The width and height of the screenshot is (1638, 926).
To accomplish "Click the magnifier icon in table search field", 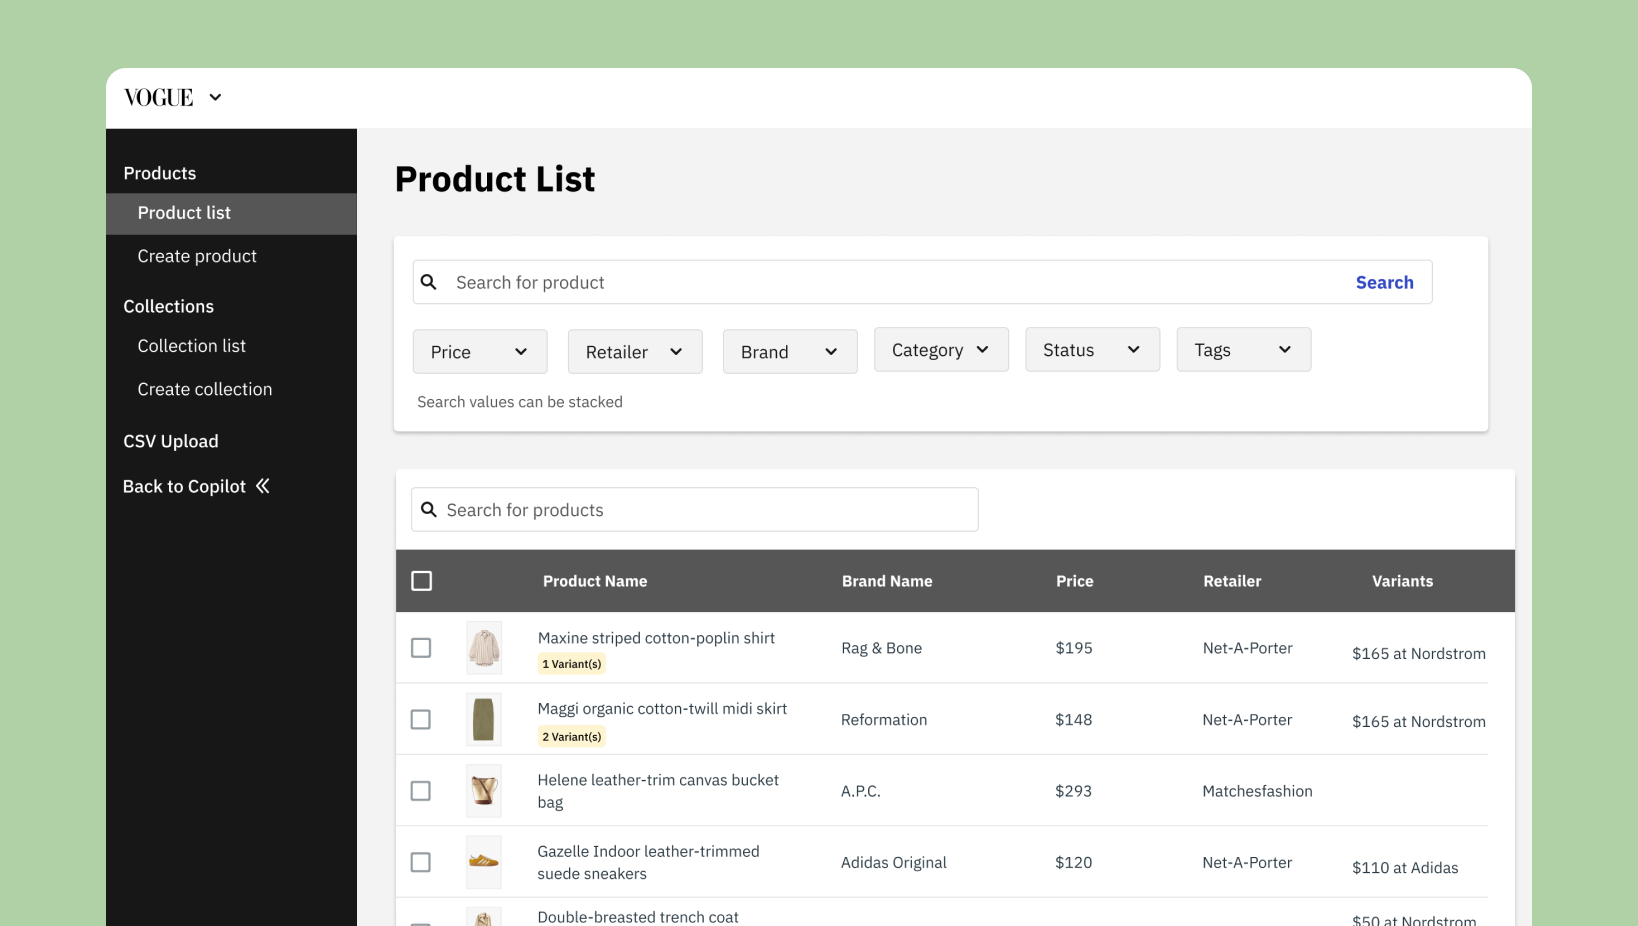I will click(x=429, y=510).
